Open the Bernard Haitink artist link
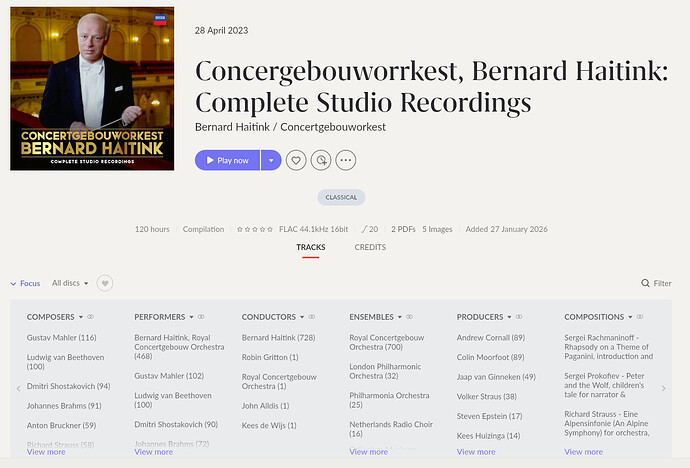690x468 pixels. (x=232, y=127)
